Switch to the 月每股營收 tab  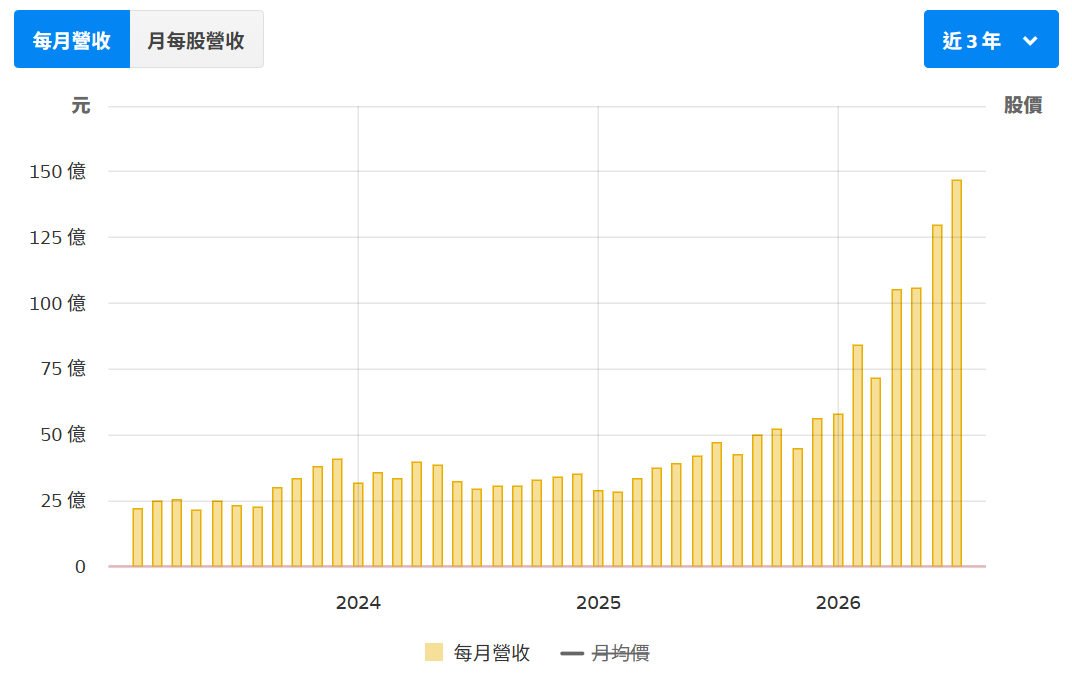pos(196,40)
